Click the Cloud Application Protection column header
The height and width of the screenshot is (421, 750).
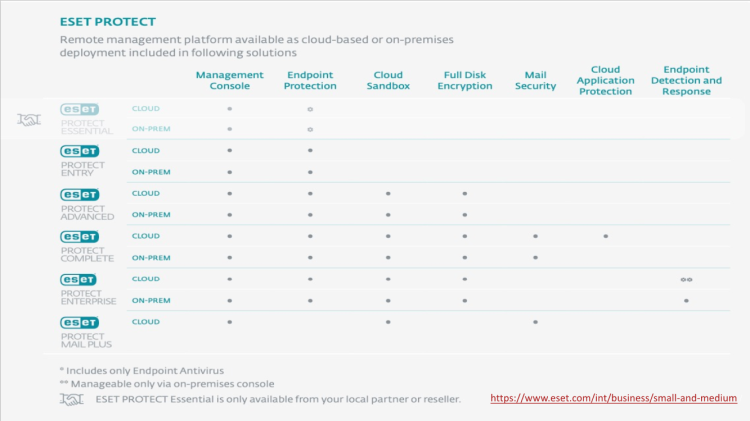pyautogui.click(x=605, y=80)
